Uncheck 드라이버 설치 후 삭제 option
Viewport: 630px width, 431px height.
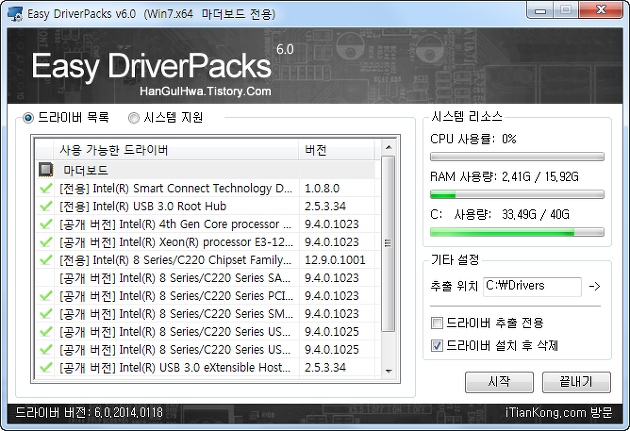coord(437,345)
